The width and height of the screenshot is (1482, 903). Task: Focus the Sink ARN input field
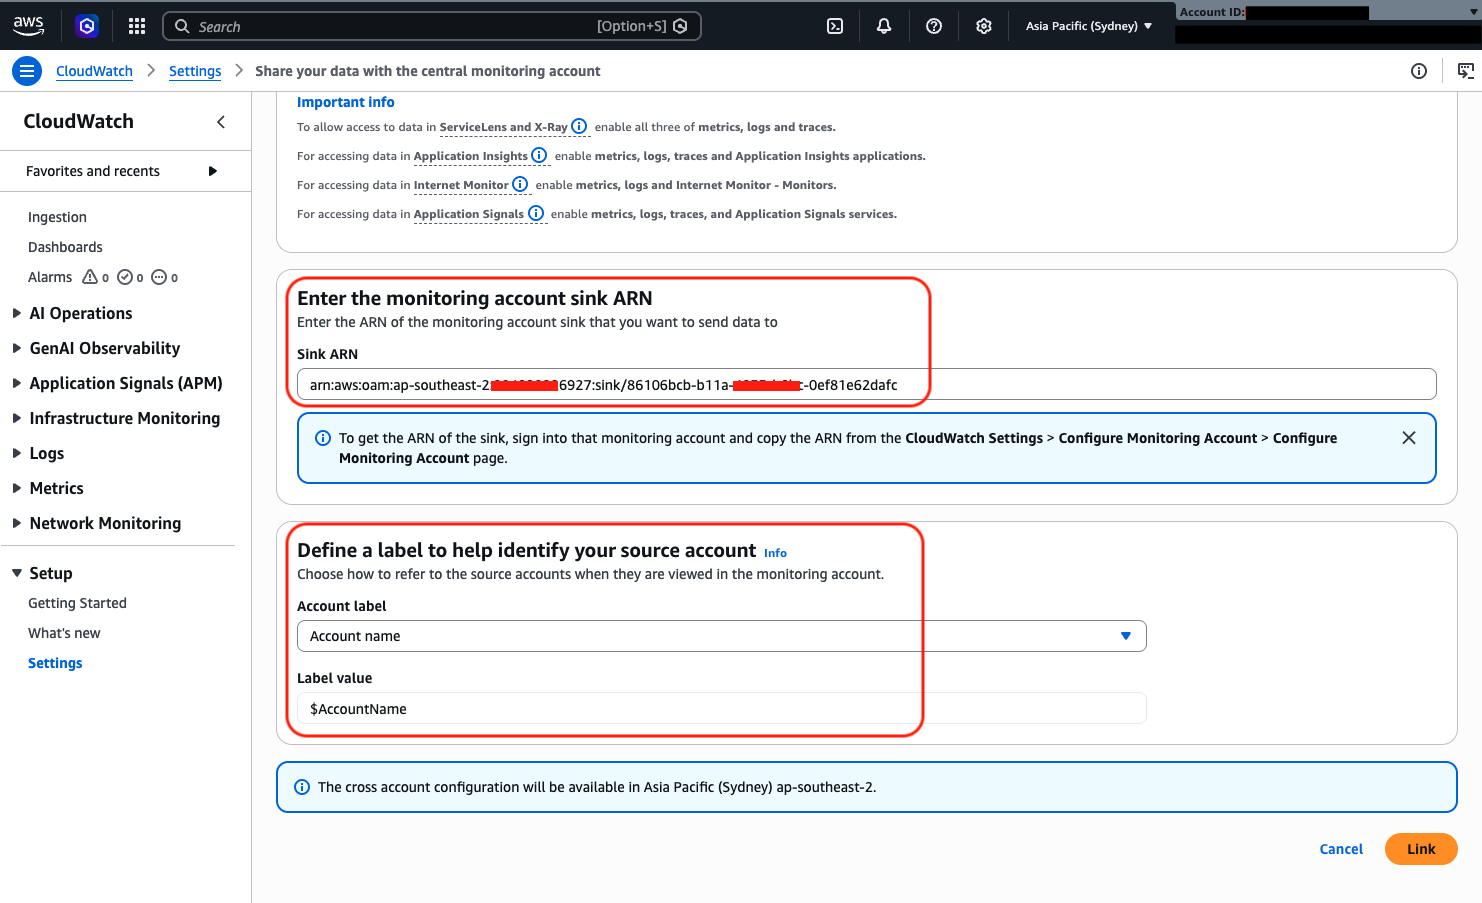coord(866,384)
